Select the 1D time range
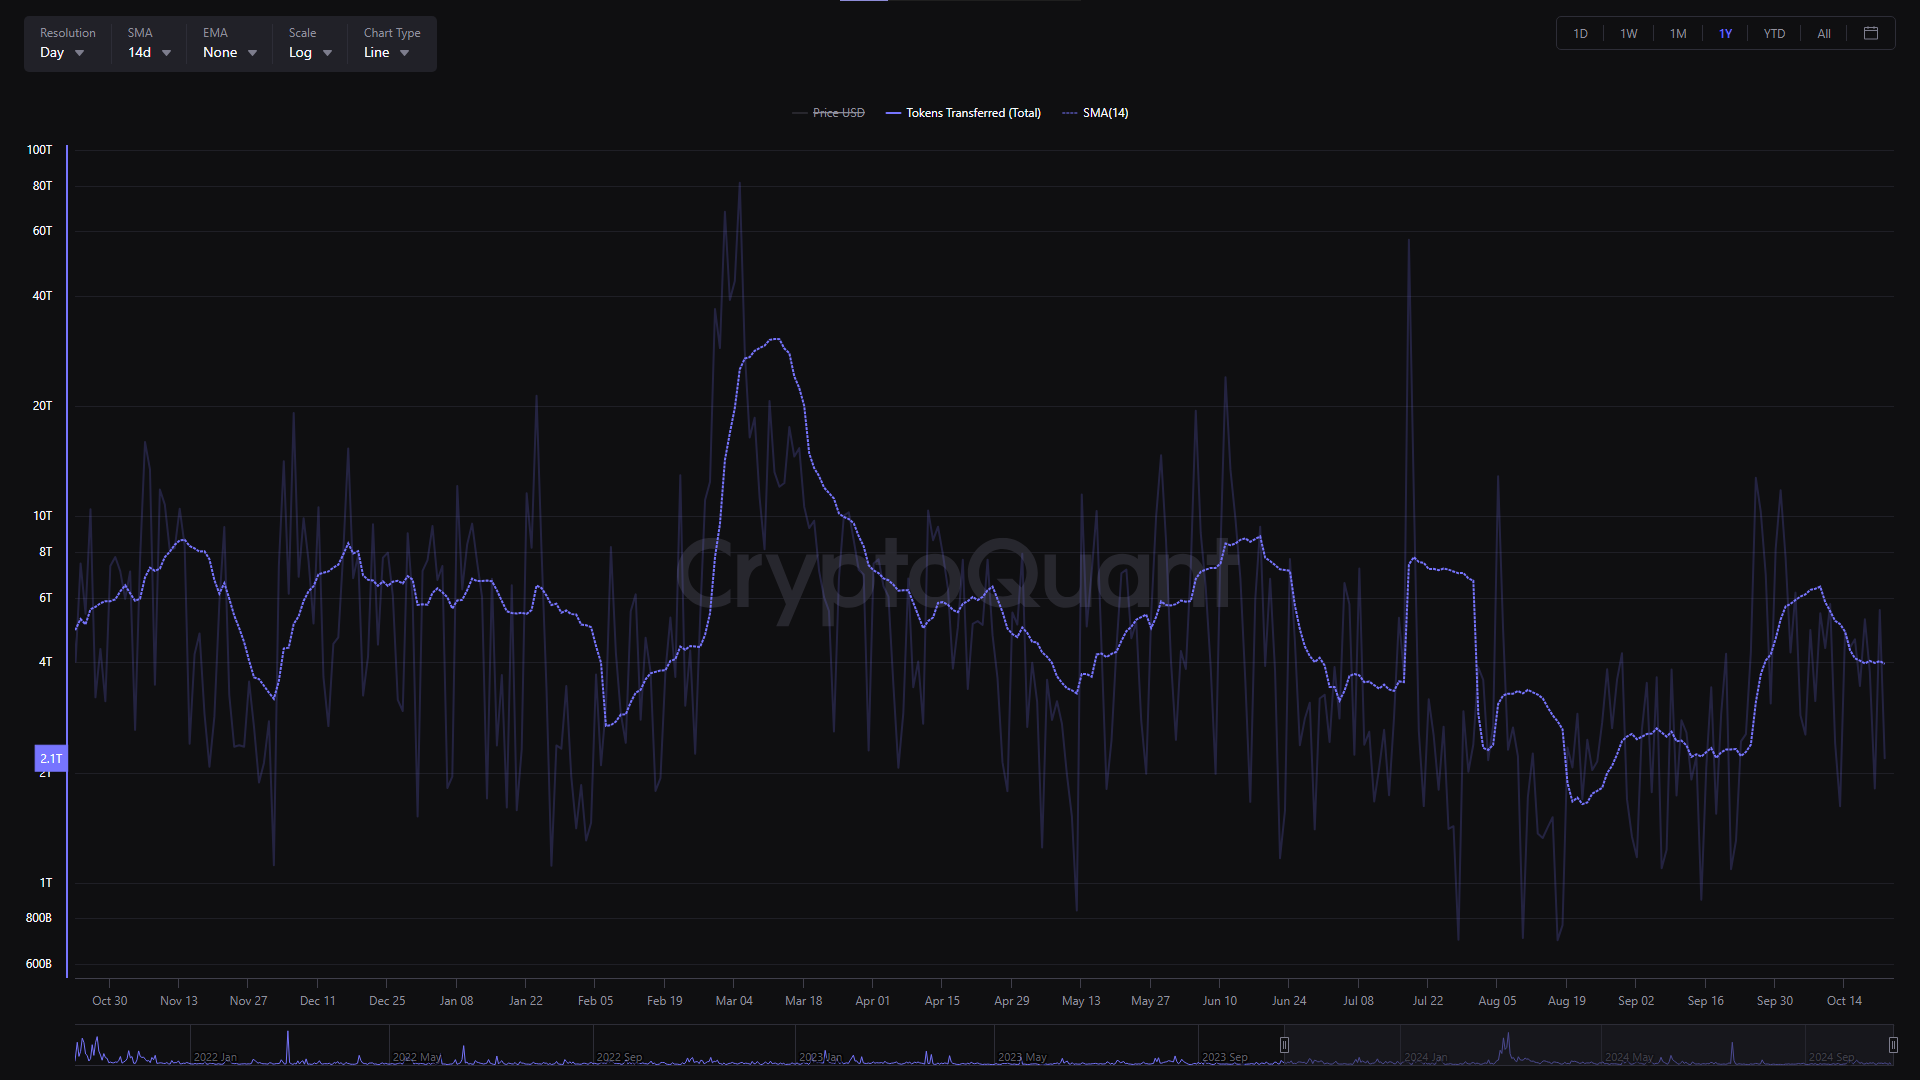This screenshot has height=1080, width=1920. tap(1580, 34)
